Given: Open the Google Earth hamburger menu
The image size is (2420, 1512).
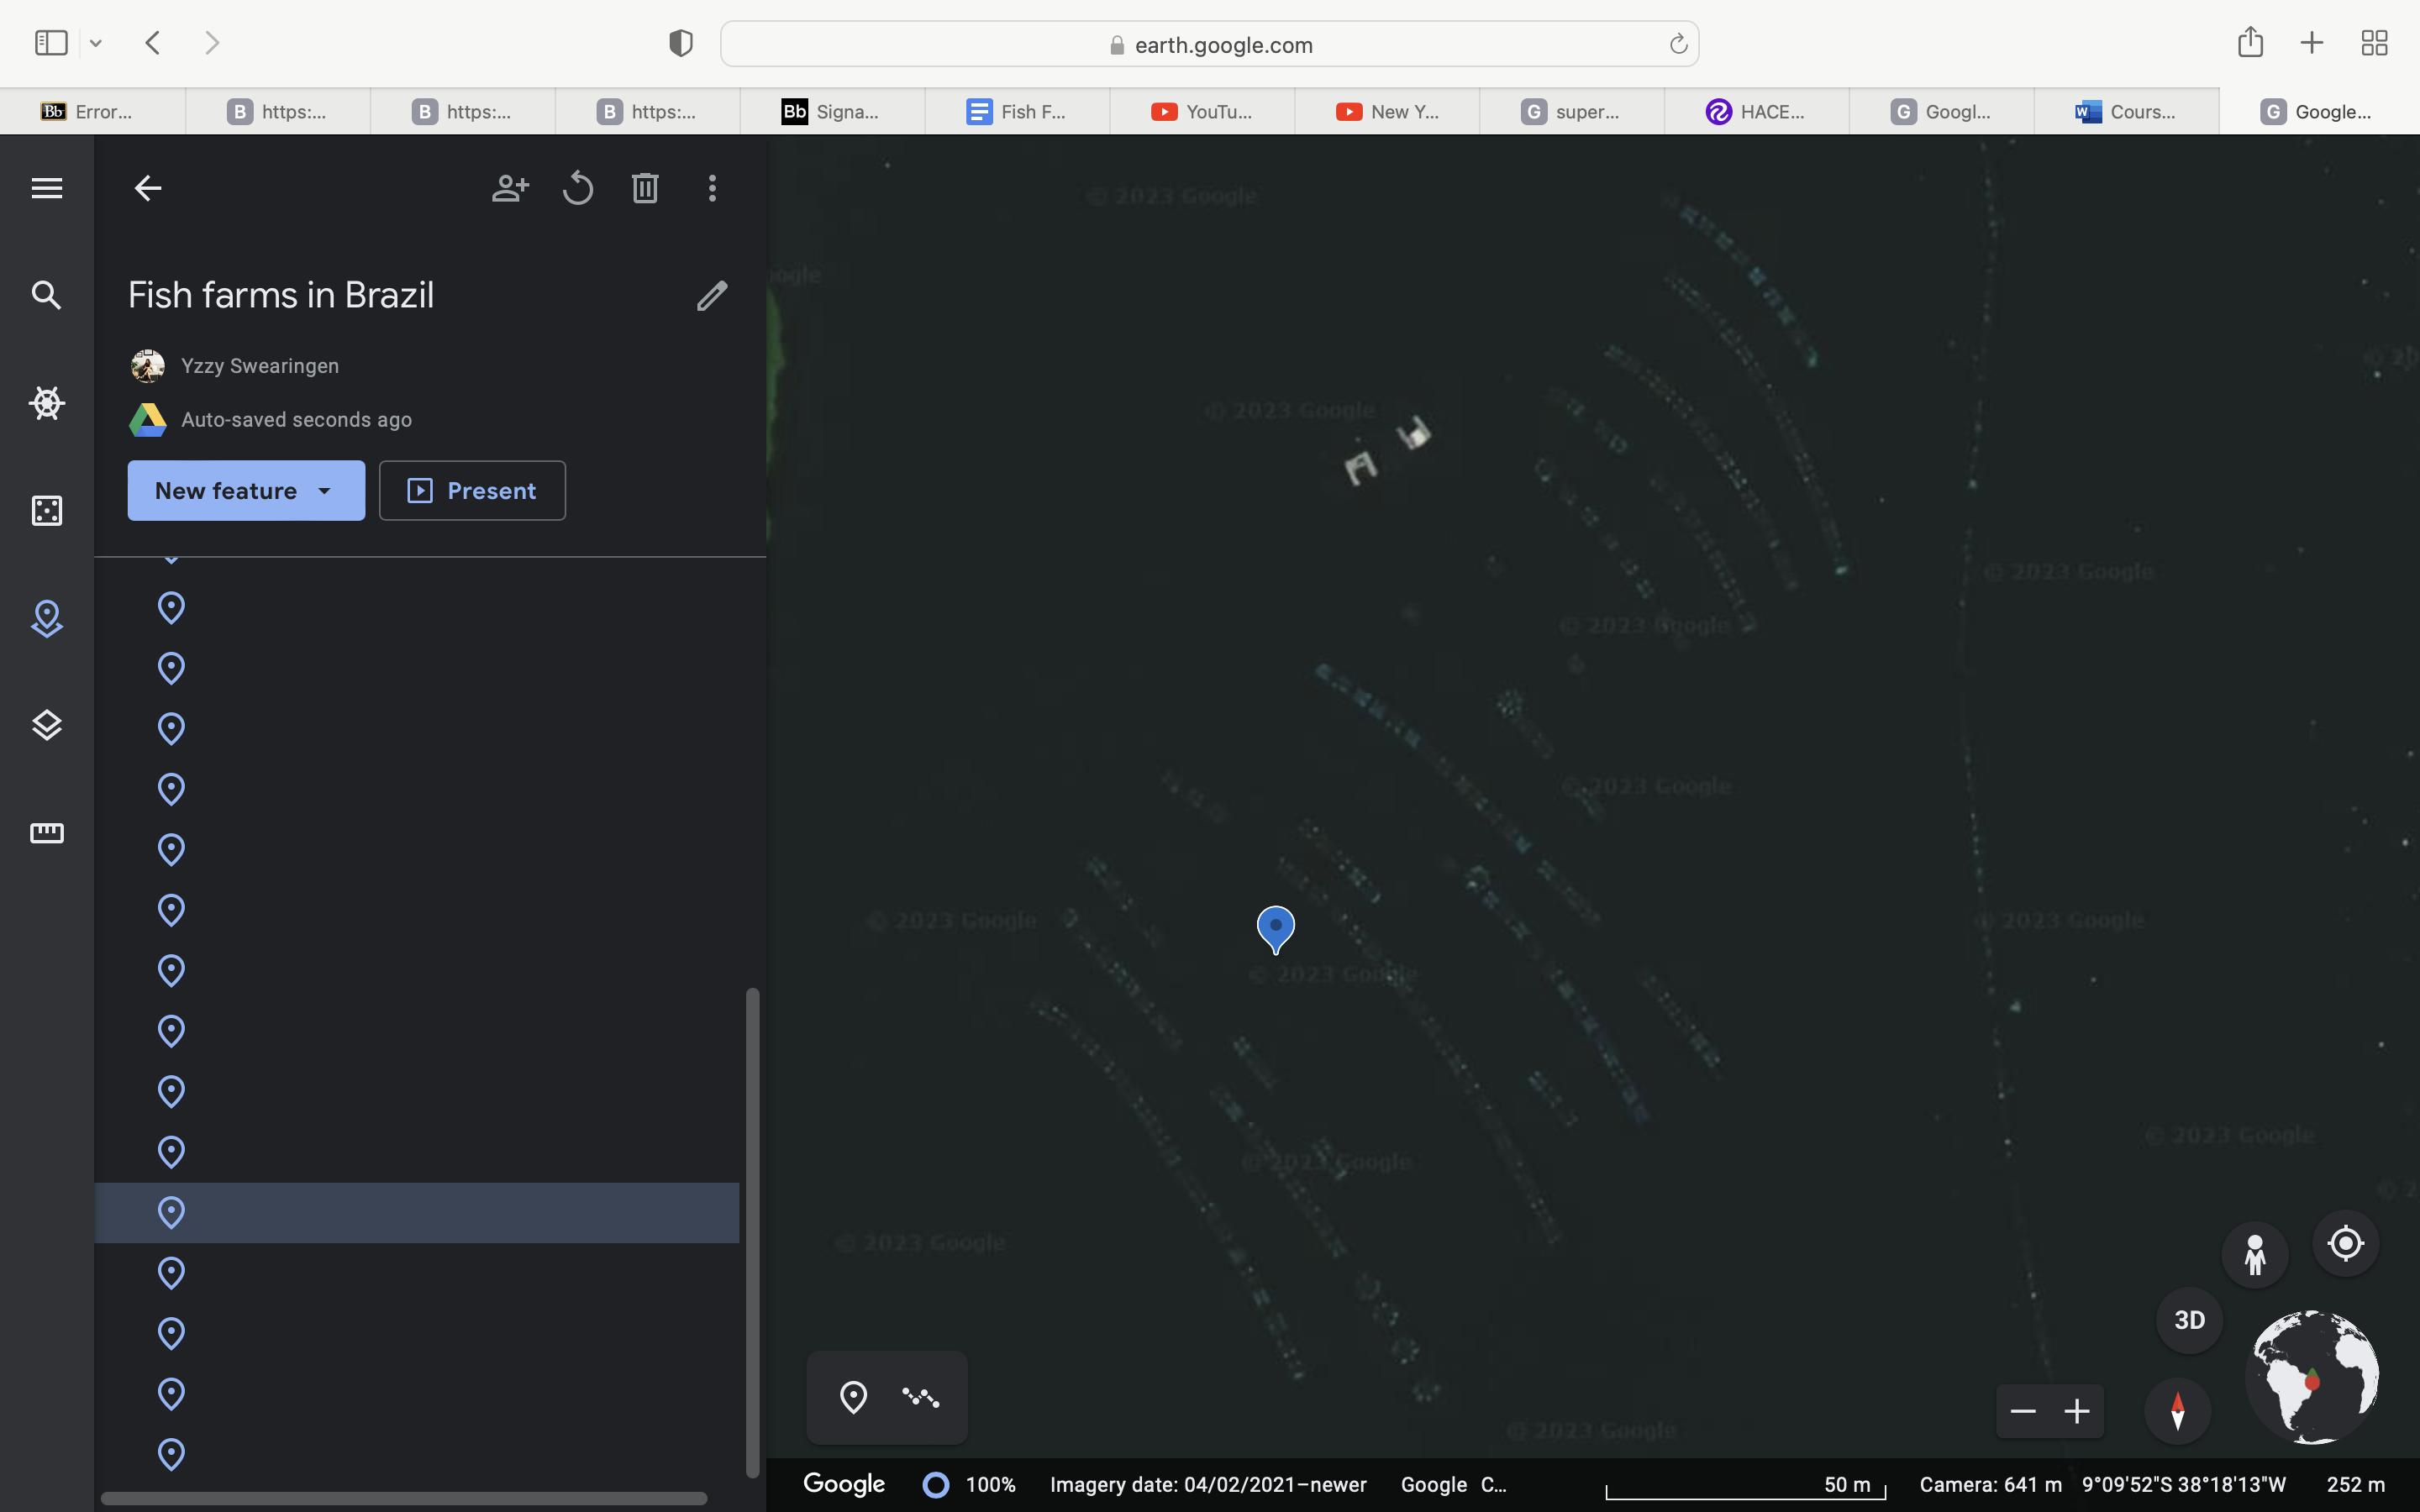Looking at the screenshot, I should [x=47, y=188].
